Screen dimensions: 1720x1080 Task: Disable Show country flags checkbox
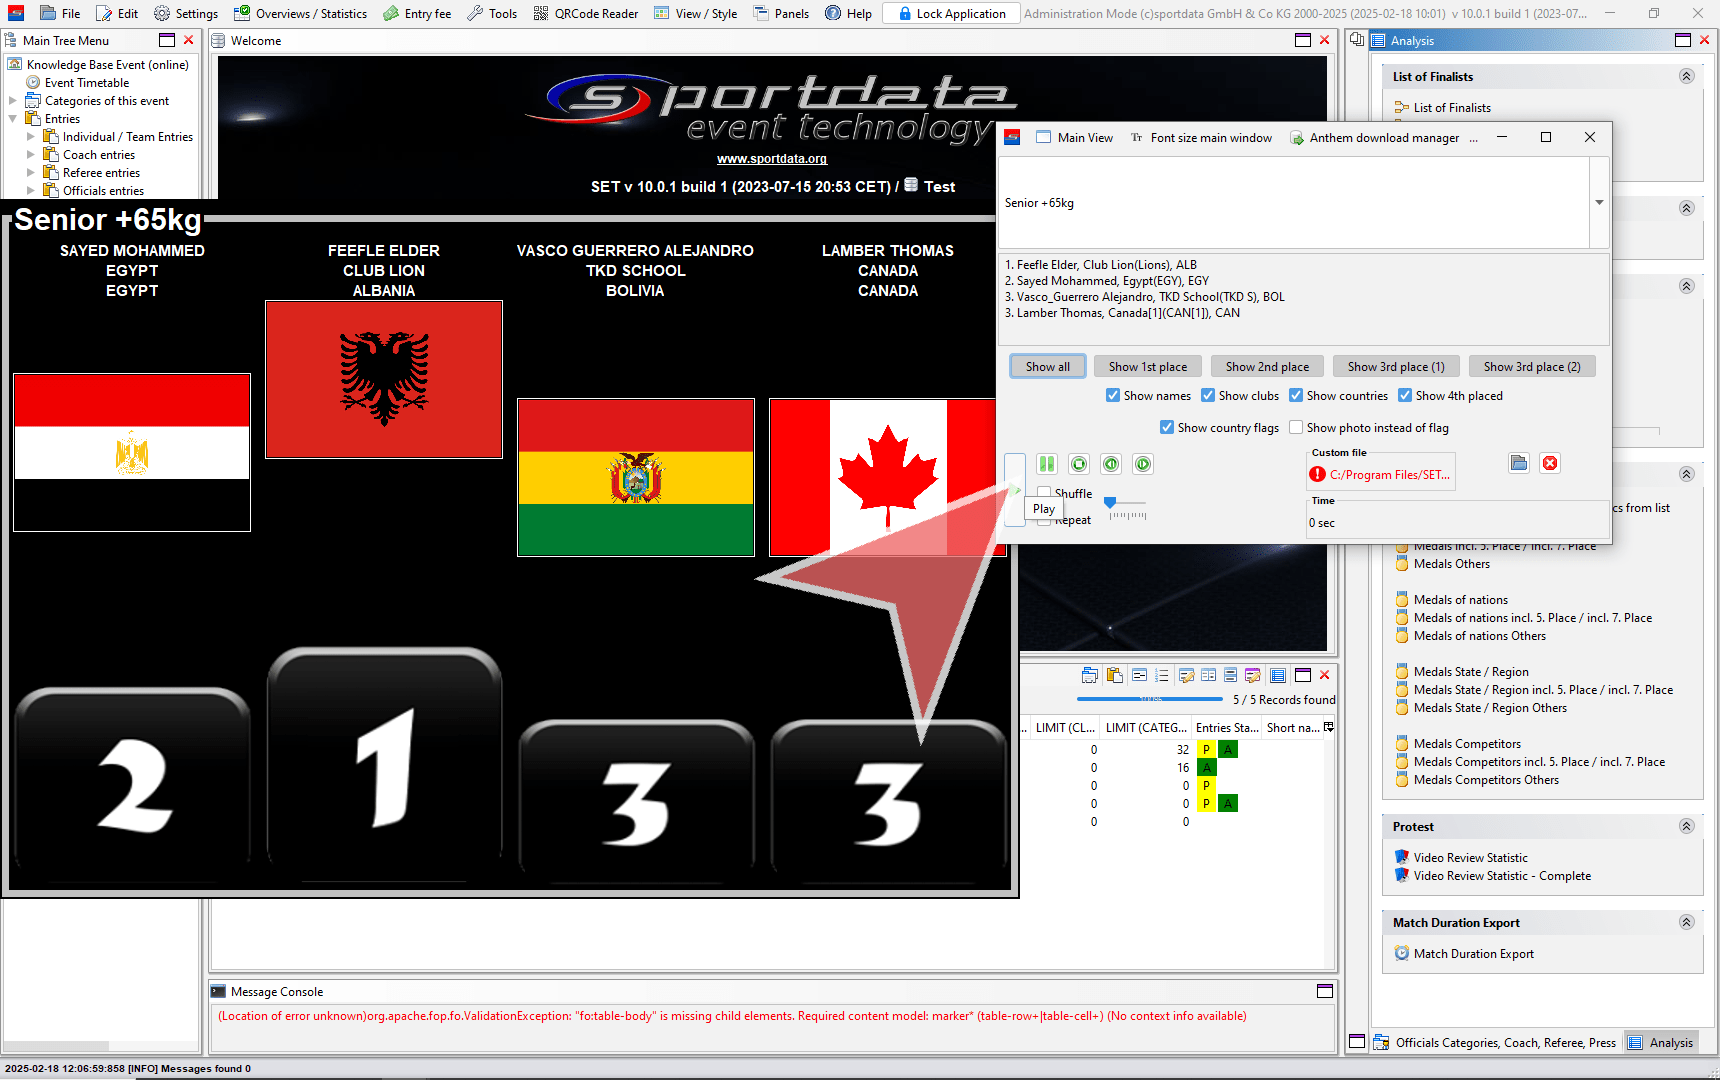(x=1167, y=428)
